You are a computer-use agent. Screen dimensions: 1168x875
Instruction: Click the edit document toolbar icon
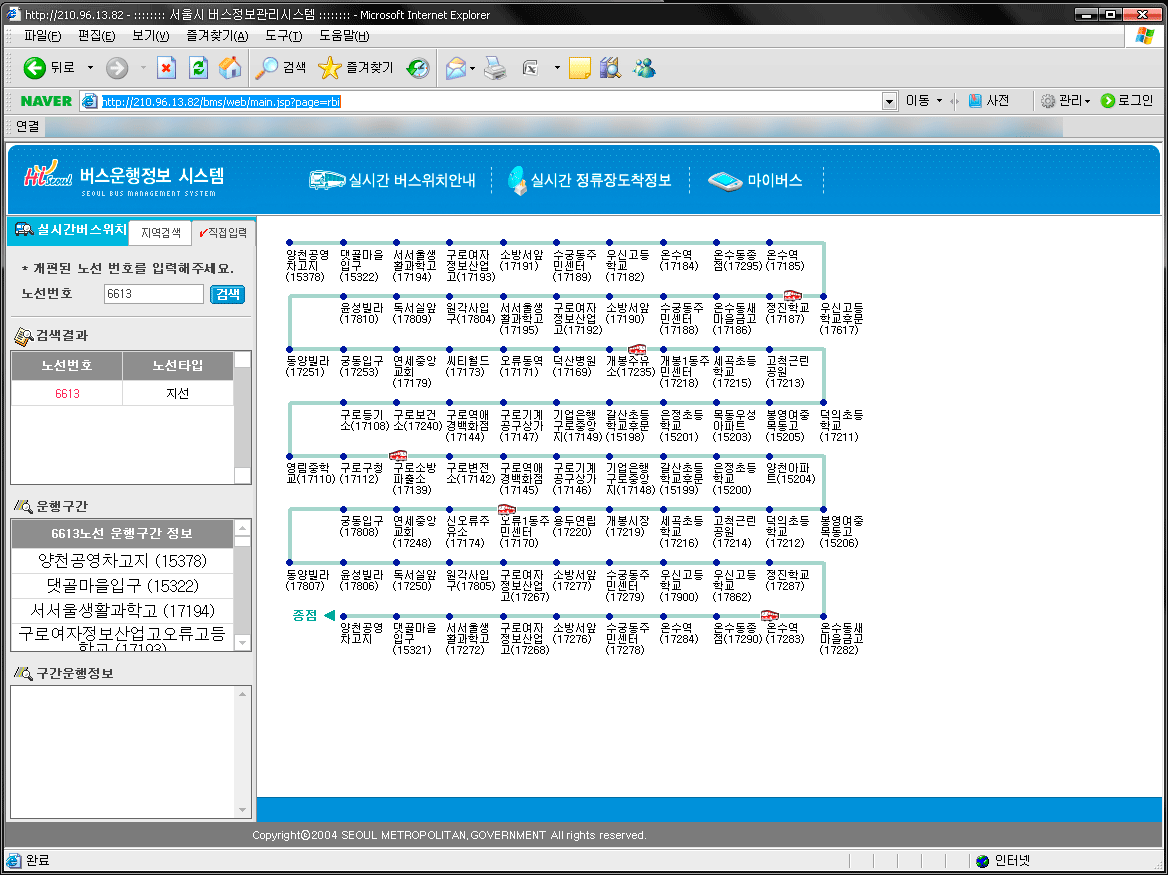point(530,69)
